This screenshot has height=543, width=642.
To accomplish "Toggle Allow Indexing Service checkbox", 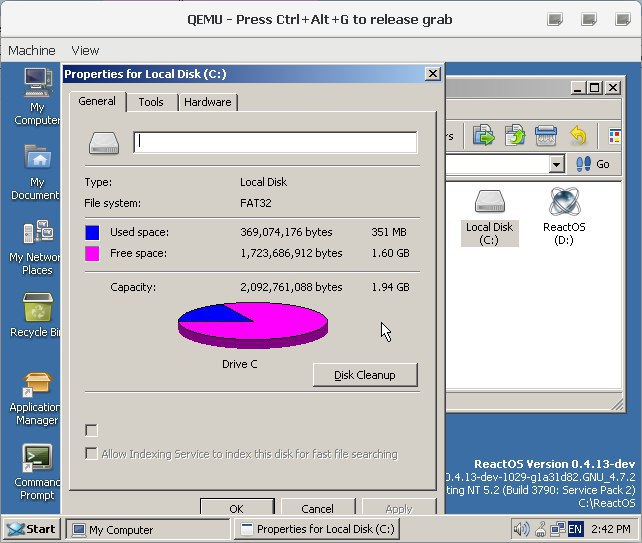I will 91,454.
